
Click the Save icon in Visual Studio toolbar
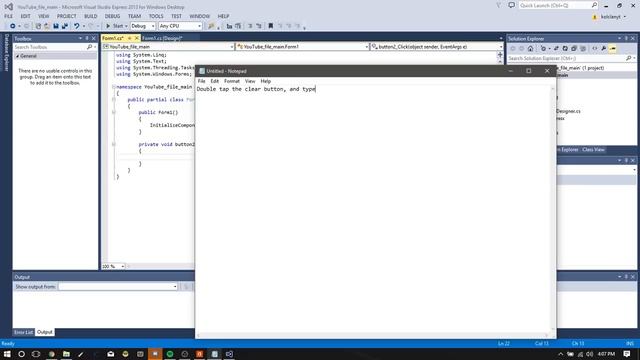click(x=56, y=26)
